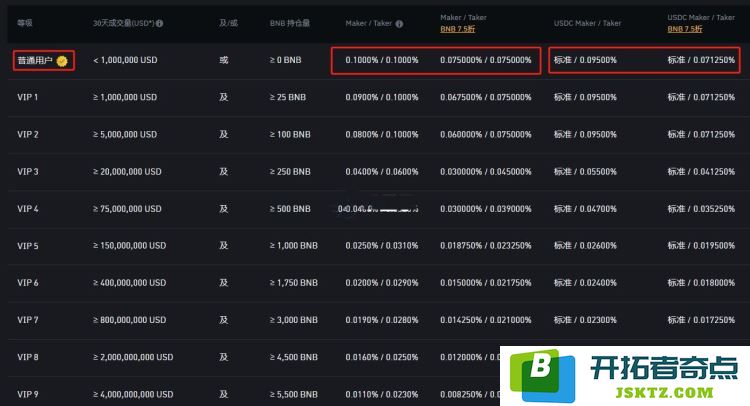Click the ≥ 2,000,000,000 USD volume cell
750x406 pixels.
(x=133, y=357)
